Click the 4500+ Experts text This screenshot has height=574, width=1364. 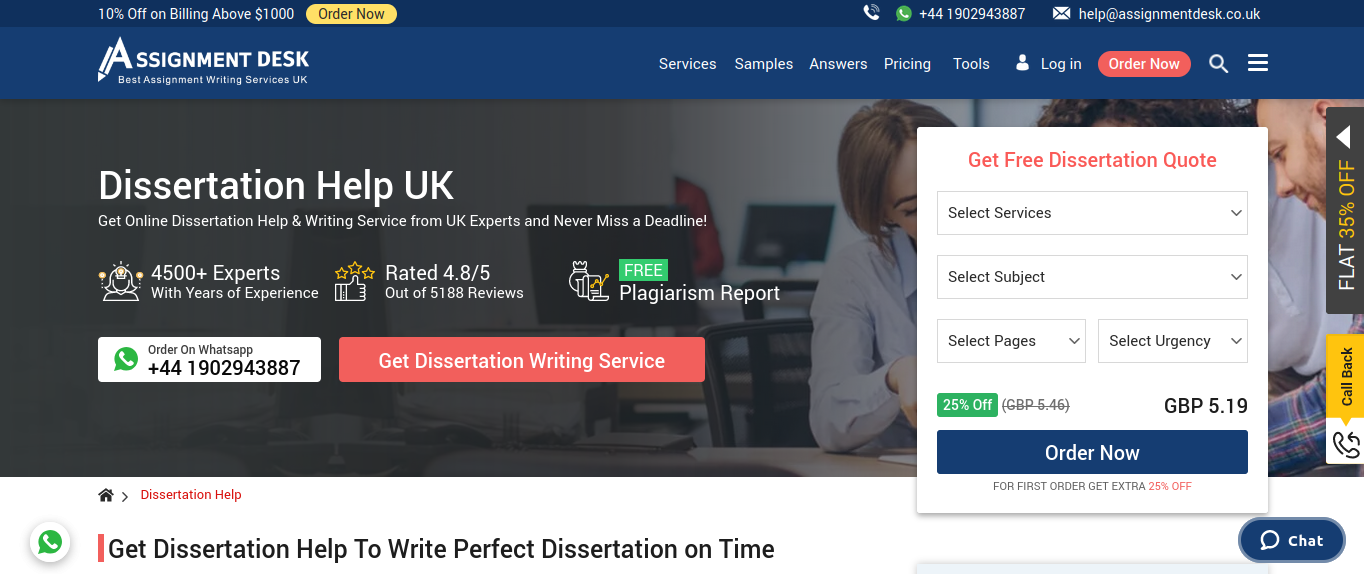click(215, 273)
